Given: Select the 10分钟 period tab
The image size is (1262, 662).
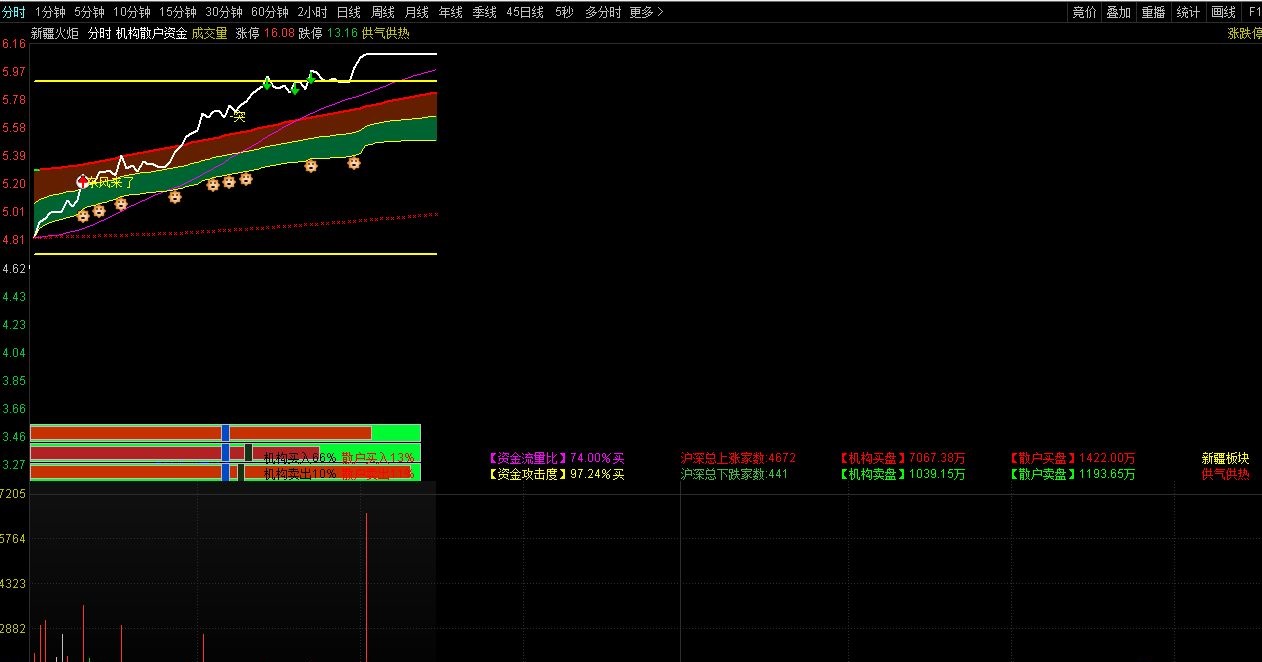Looking at the screenshot, I should (x=132, y=12).
